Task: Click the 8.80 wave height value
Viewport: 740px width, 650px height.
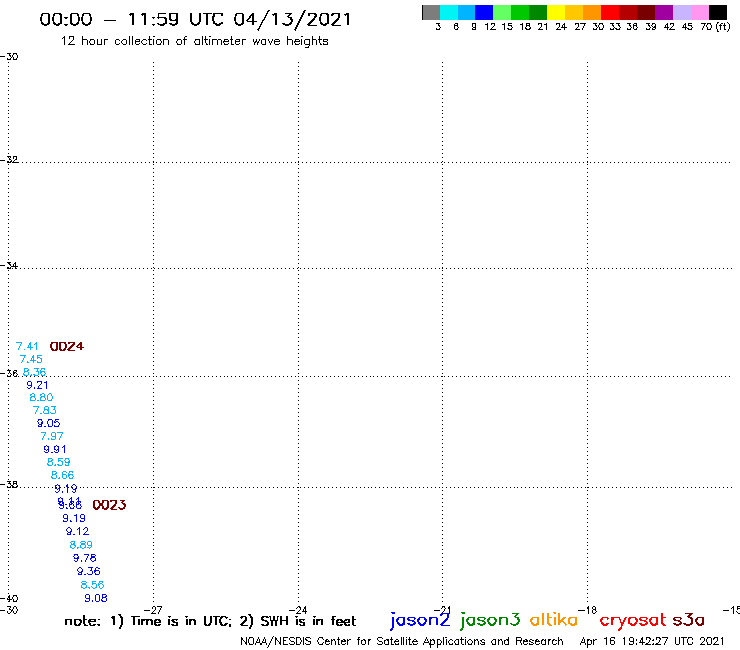Action: (x=41, y=397)
